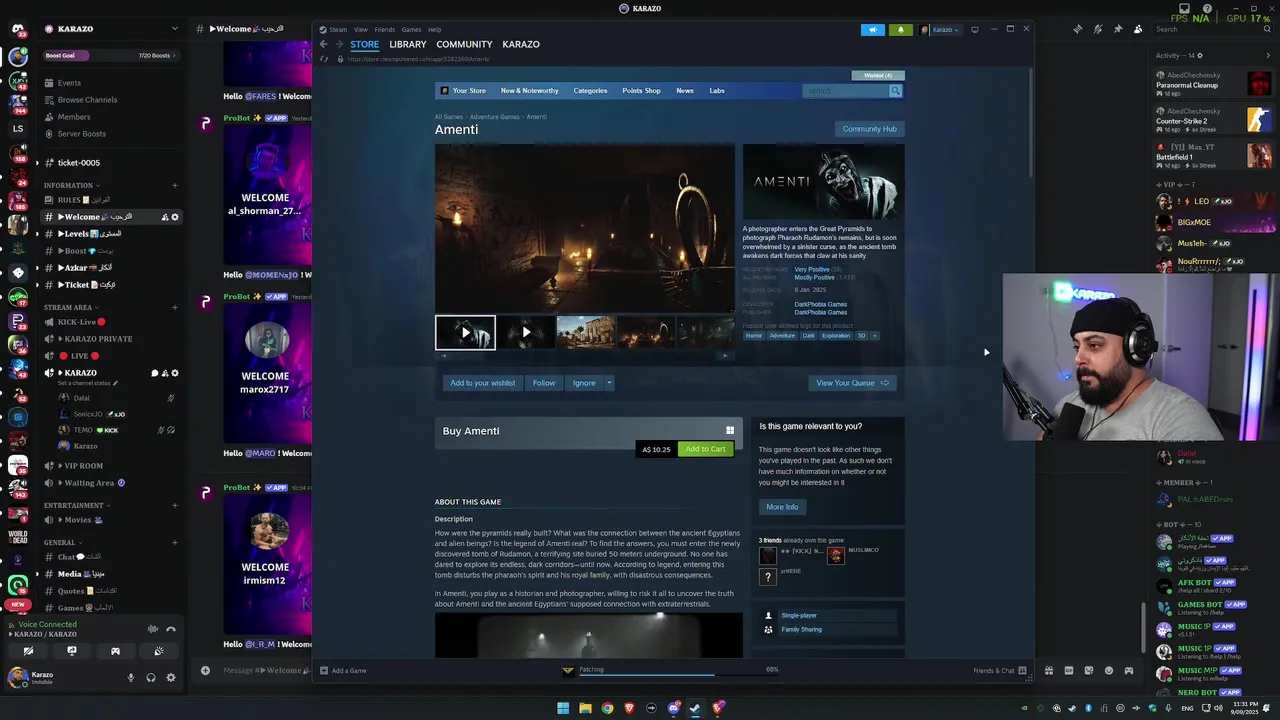
Task: View Your Queue in Steam
Action: pyautogui.click(x=852, y=383)
